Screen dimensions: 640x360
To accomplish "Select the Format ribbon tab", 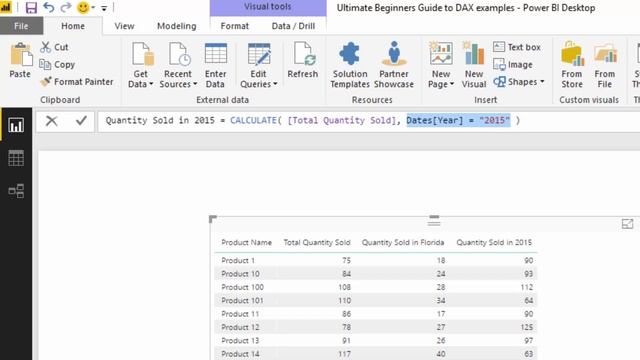I will click(235, 26).
